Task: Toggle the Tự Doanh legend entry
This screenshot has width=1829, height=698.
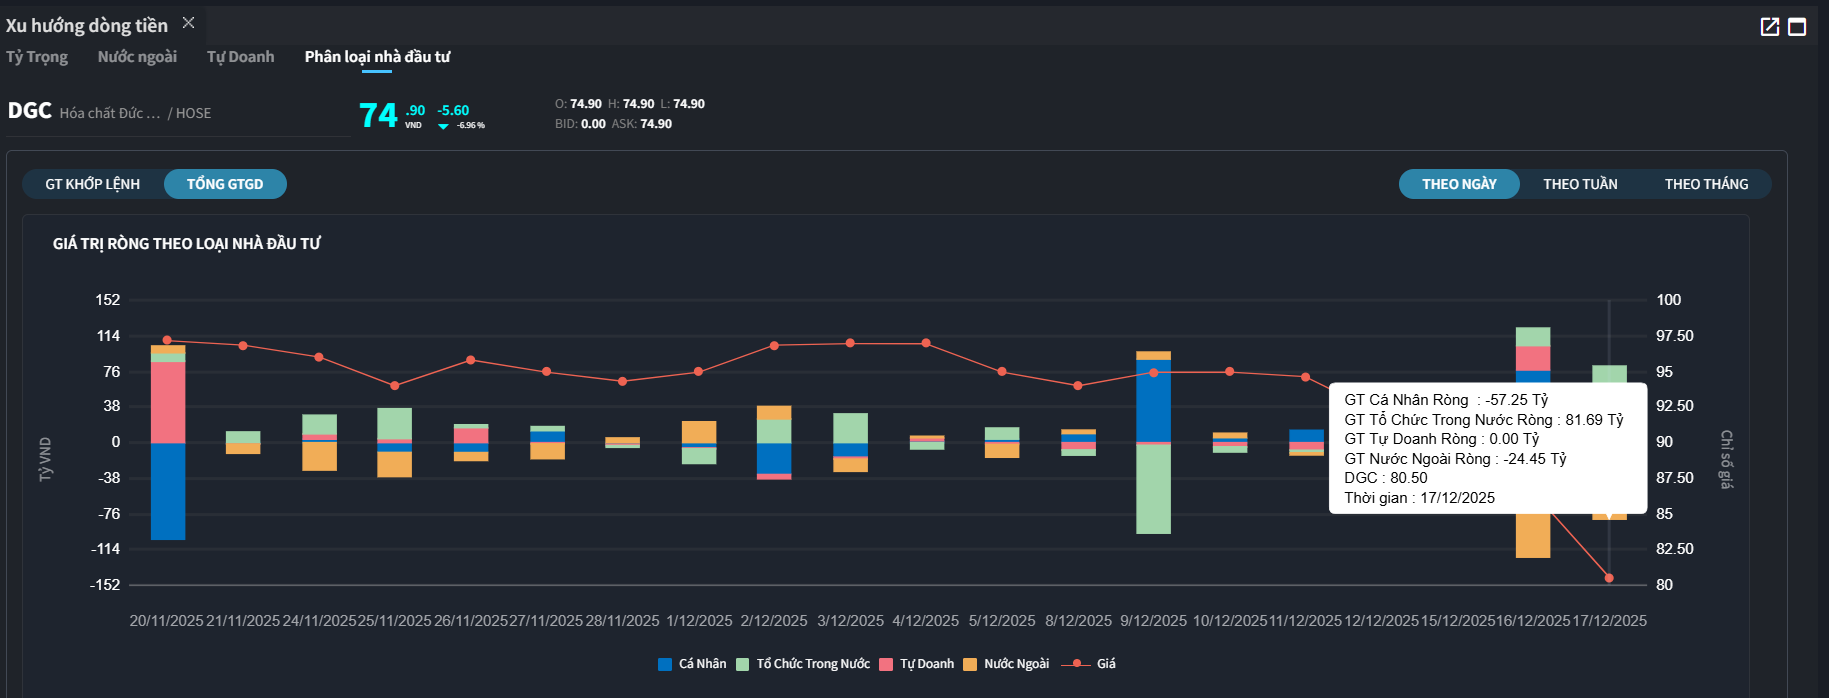Action: point(916,664)
